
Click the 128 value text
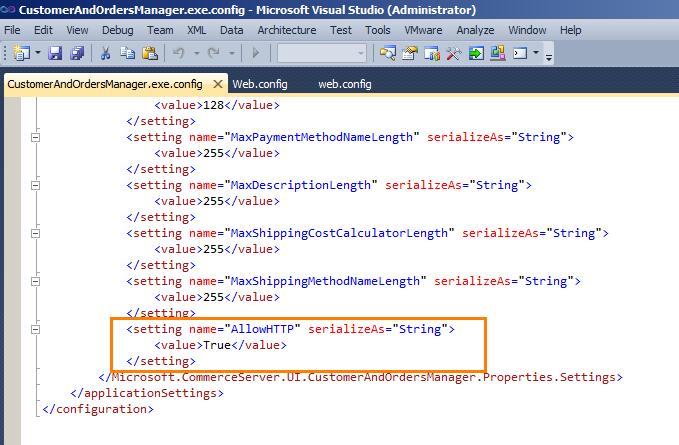coord(213,105)
